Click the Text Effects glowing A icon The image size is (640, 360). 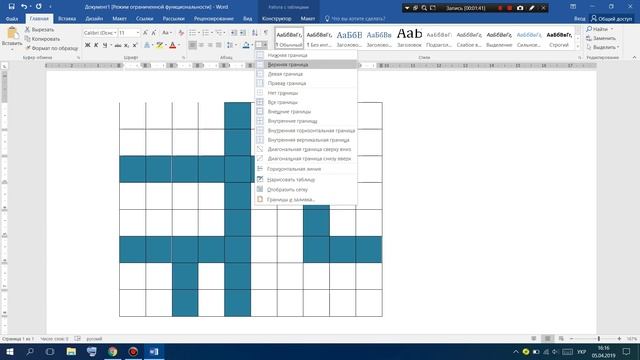[148, 45]
